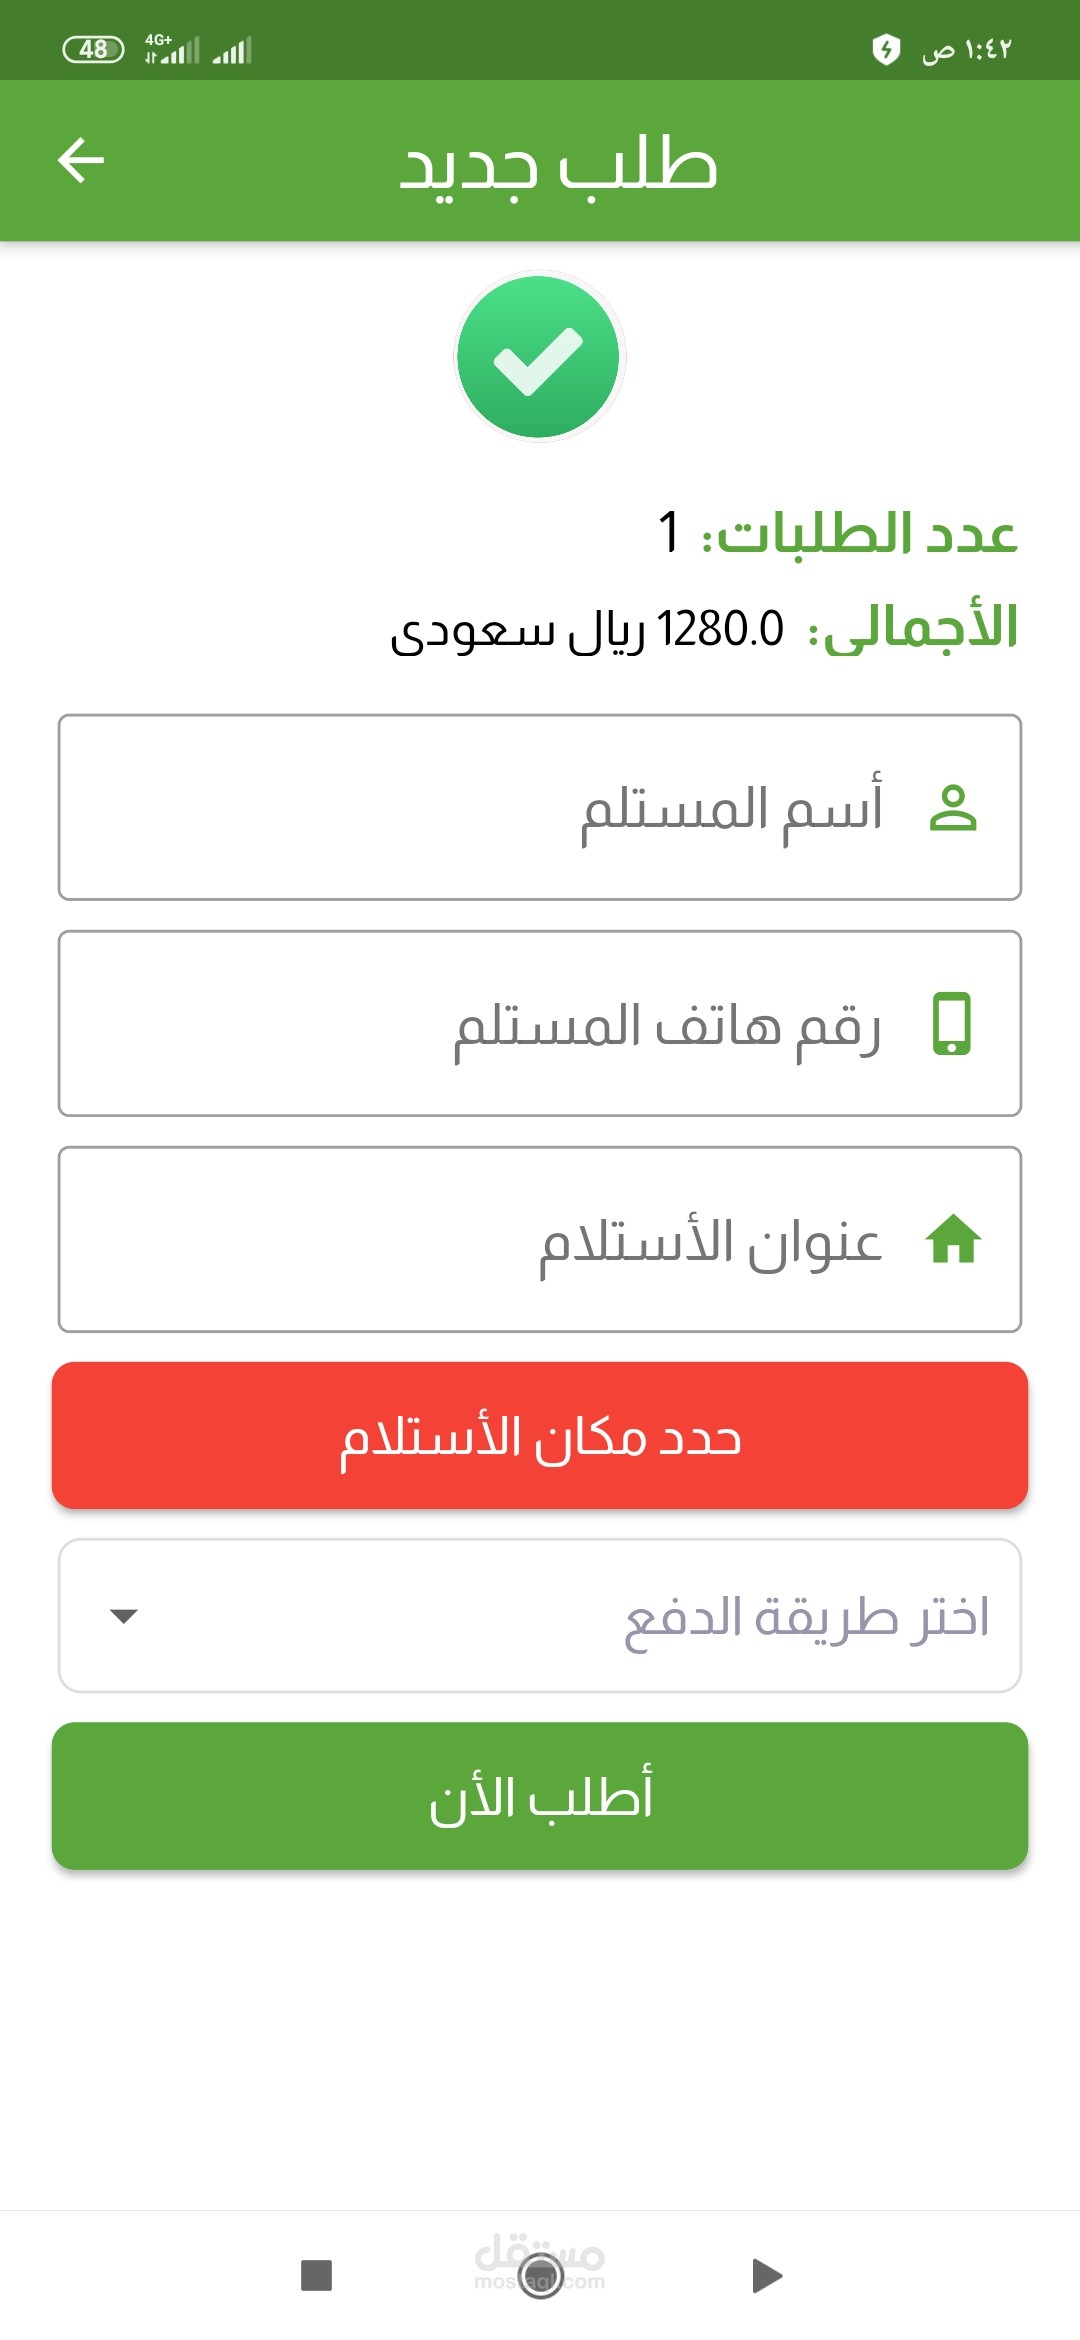Tap the green checkmark success icon
Viewport: 1080px width, 2340px height.
[540, 357]
